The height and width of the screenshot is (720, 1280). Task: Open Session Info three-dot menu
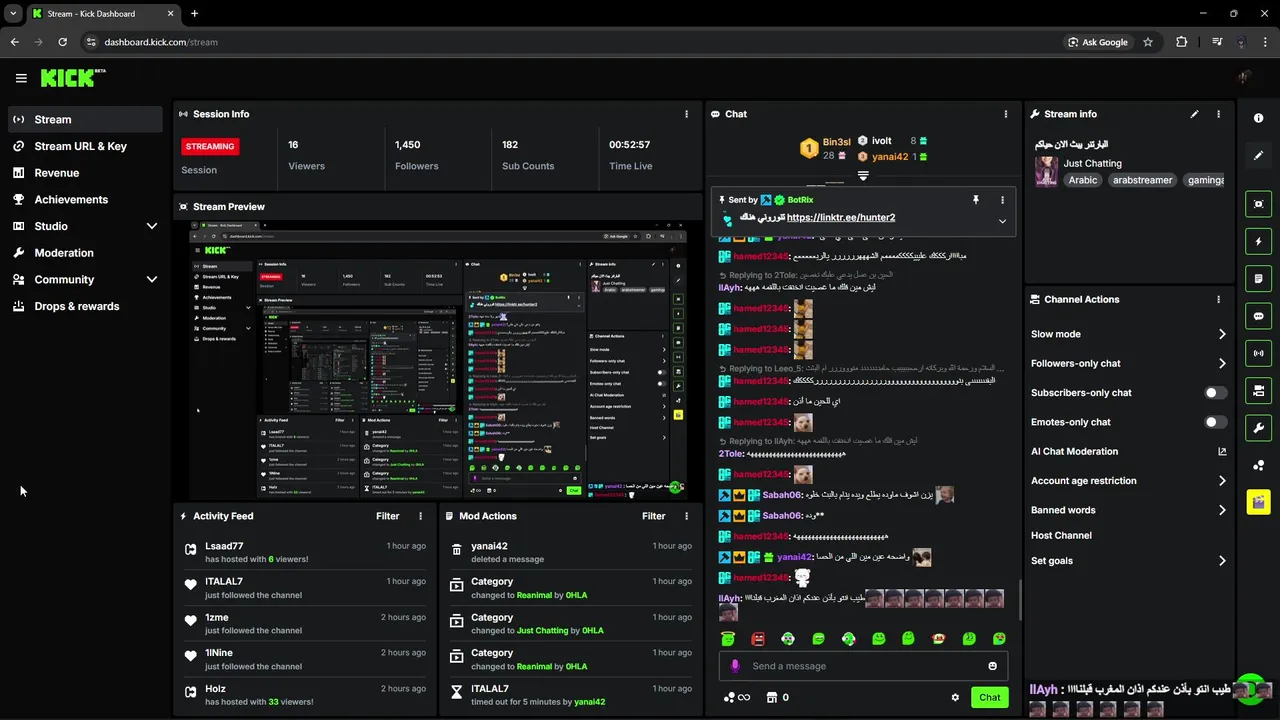(x=686, y=114)
